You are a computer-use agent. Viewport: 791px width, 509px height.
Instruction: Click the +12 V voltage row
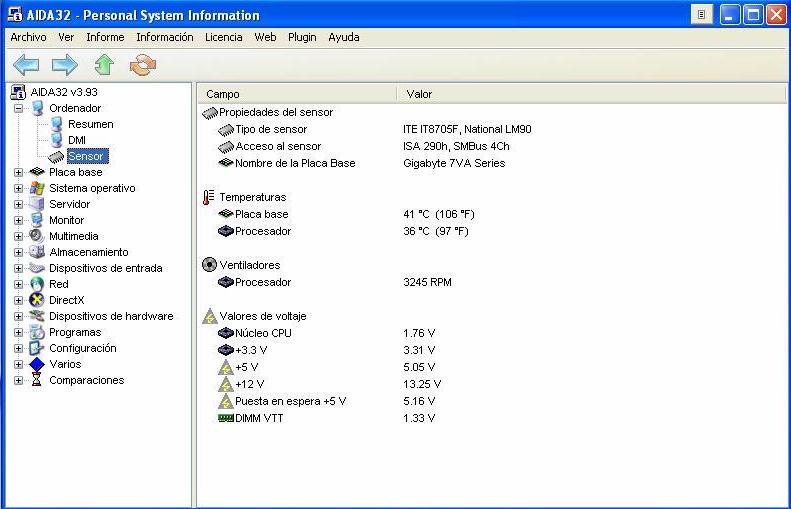(x=492, y=384)
